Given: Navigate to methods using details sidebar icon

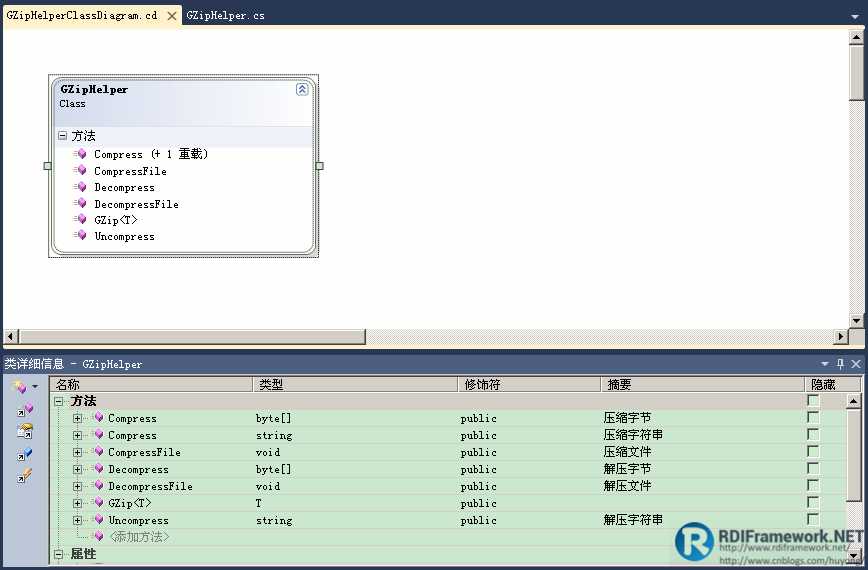Looking at the screenshot, I should (x=25, y=409).
